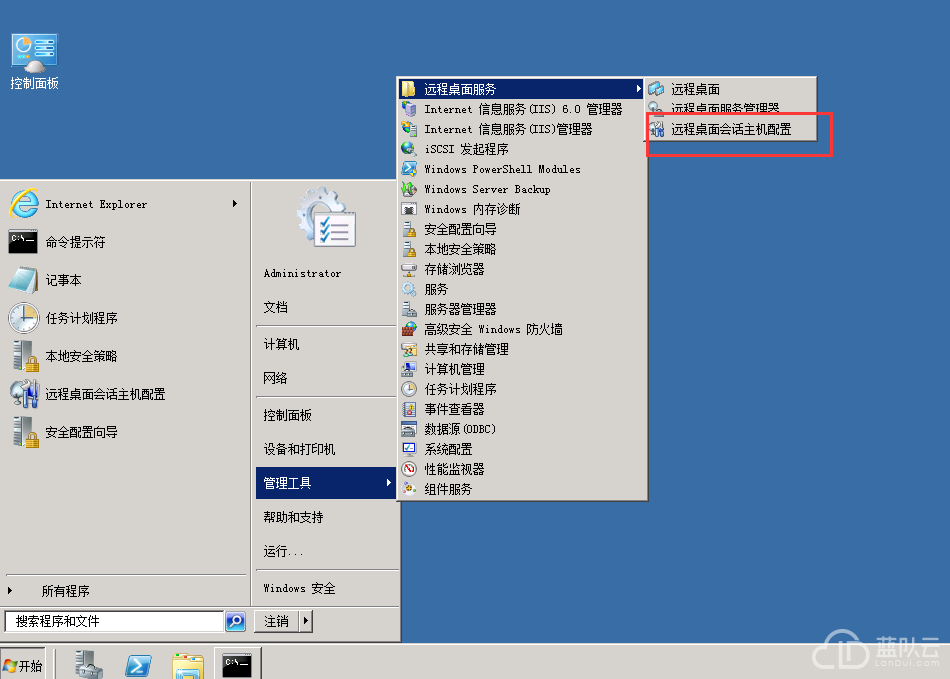Open Windows Explorer folder on taskbar
This screenshot has width=950, height=679.
188,665
